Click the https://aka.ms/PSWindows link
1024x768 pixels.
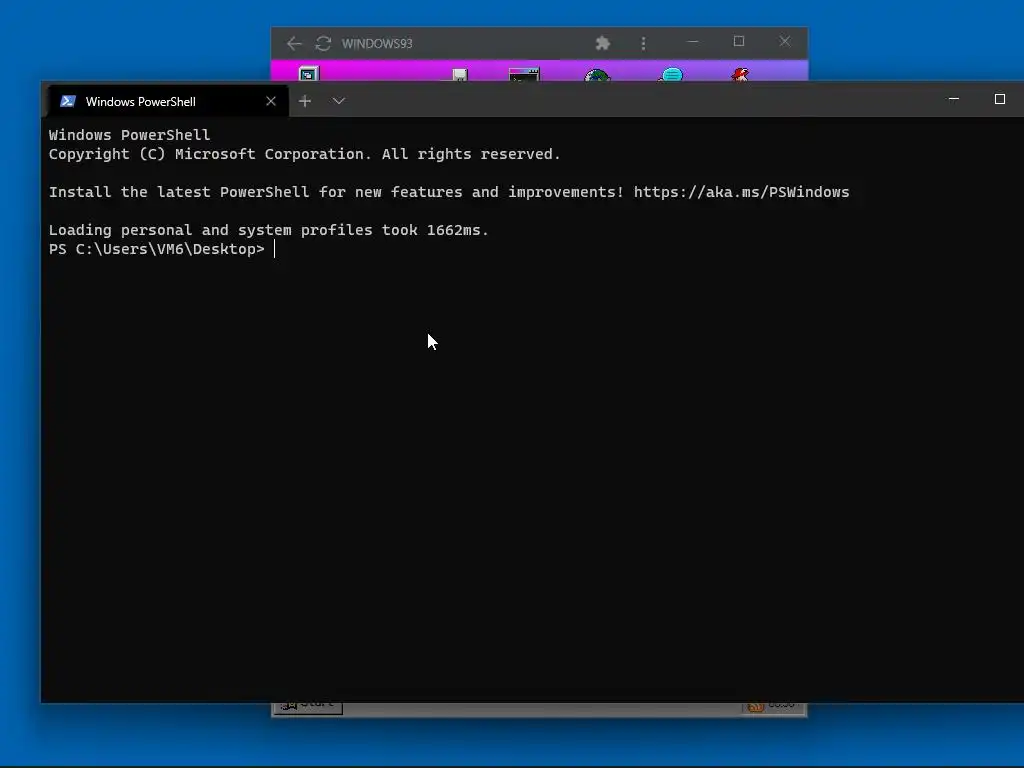(x=741, y=192)
